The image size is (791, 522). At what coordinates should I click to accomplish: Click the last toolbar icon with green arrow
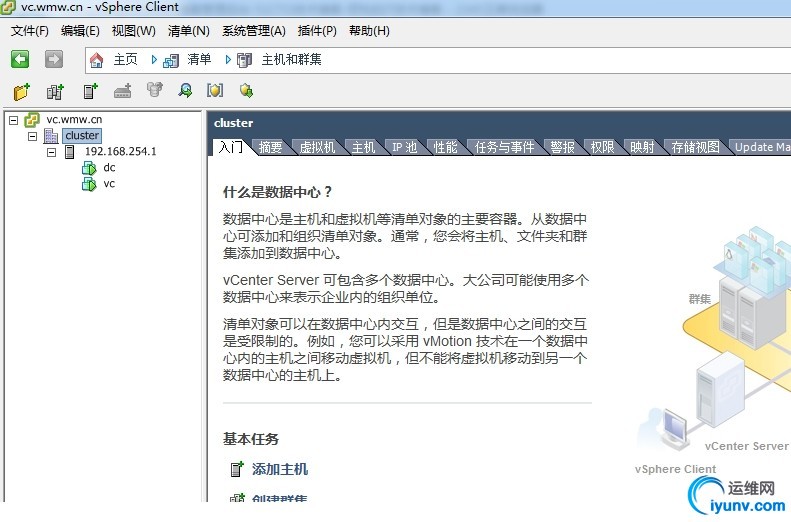click(246, 91)
